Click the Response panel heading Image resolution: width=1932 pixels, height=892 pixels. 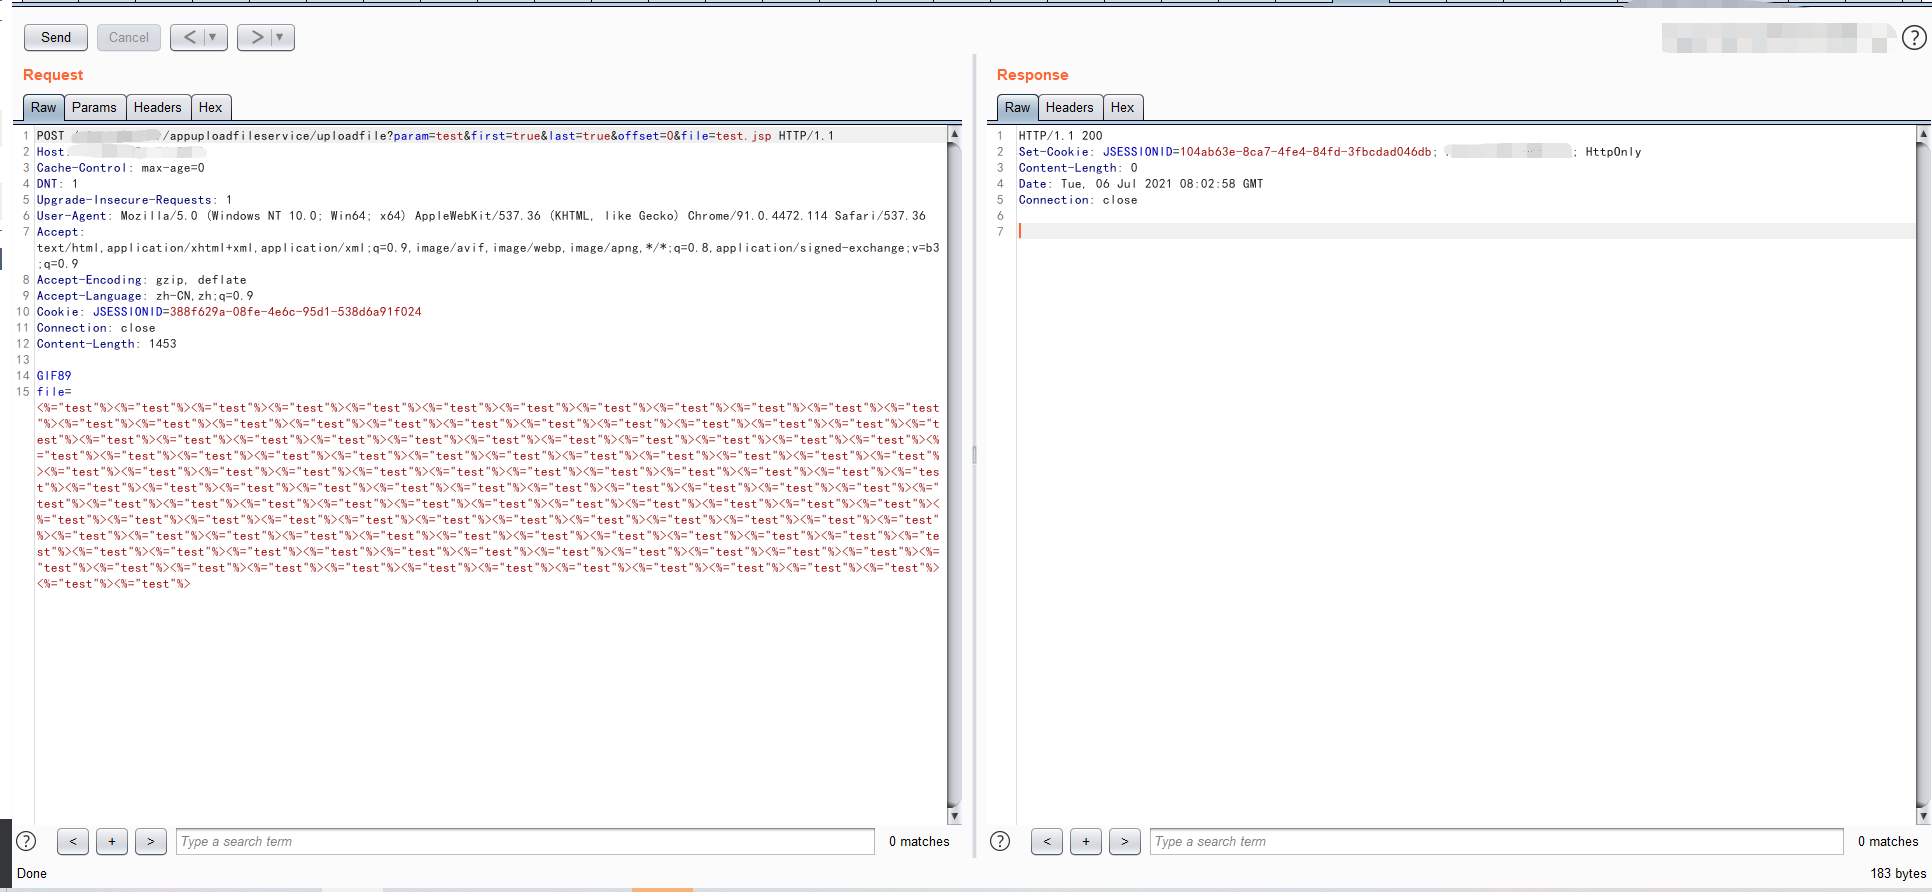[x=1032, y=75]
